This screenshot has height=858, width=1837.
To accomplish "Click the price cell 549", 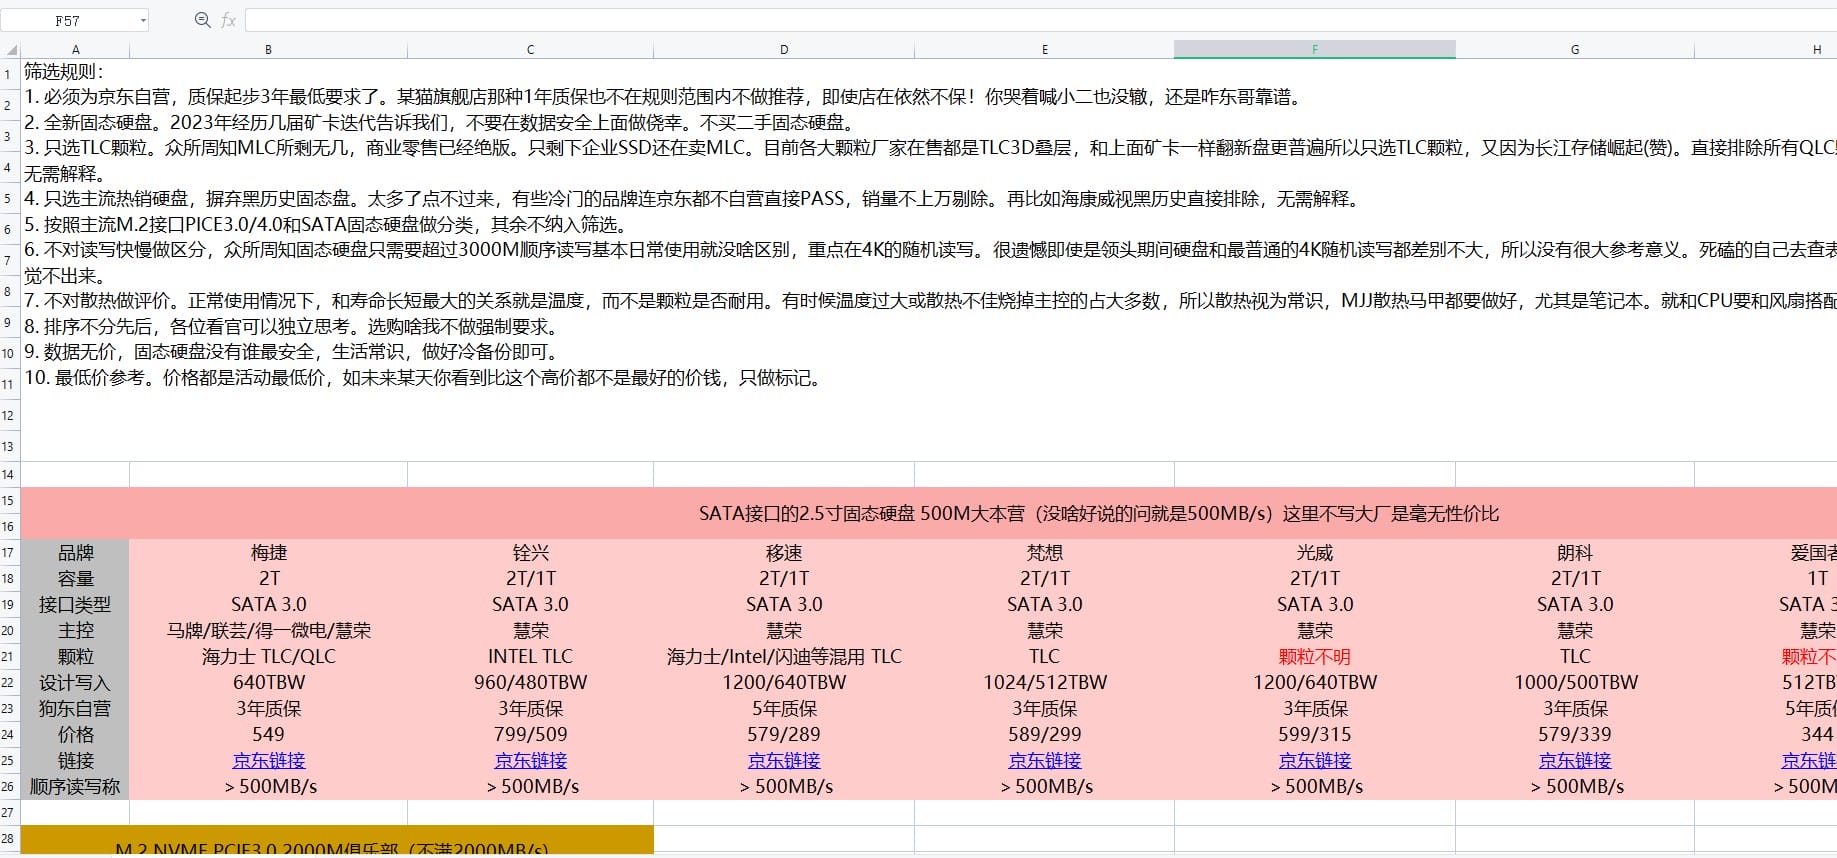I will [x=268, y=734].
